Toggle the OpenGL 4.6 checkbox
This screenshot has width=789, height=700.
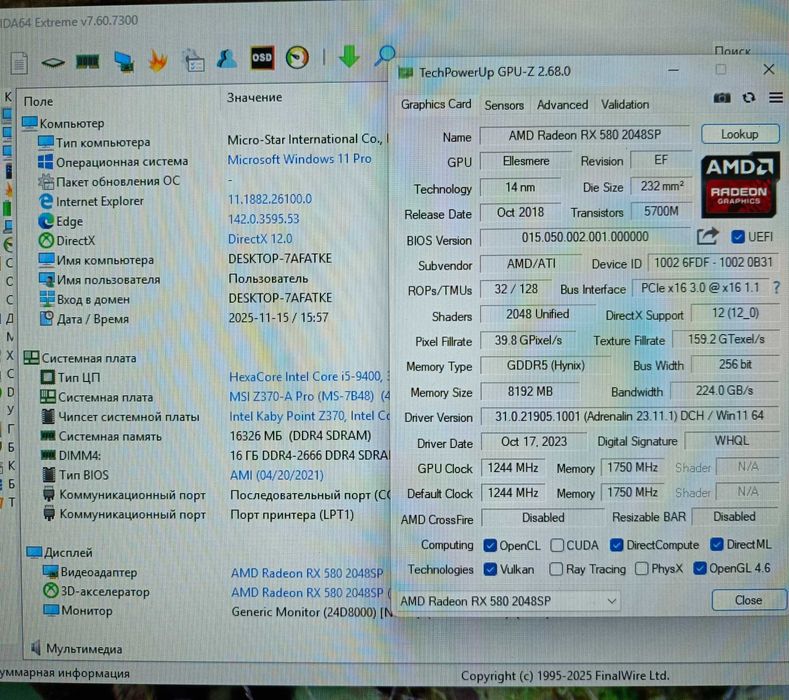(699, 568)
